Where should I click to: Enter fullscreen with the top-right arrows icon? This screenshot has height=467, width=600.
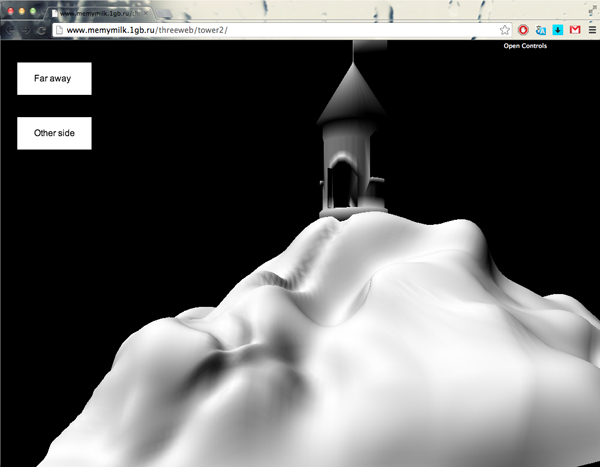(x=590, y=8)
